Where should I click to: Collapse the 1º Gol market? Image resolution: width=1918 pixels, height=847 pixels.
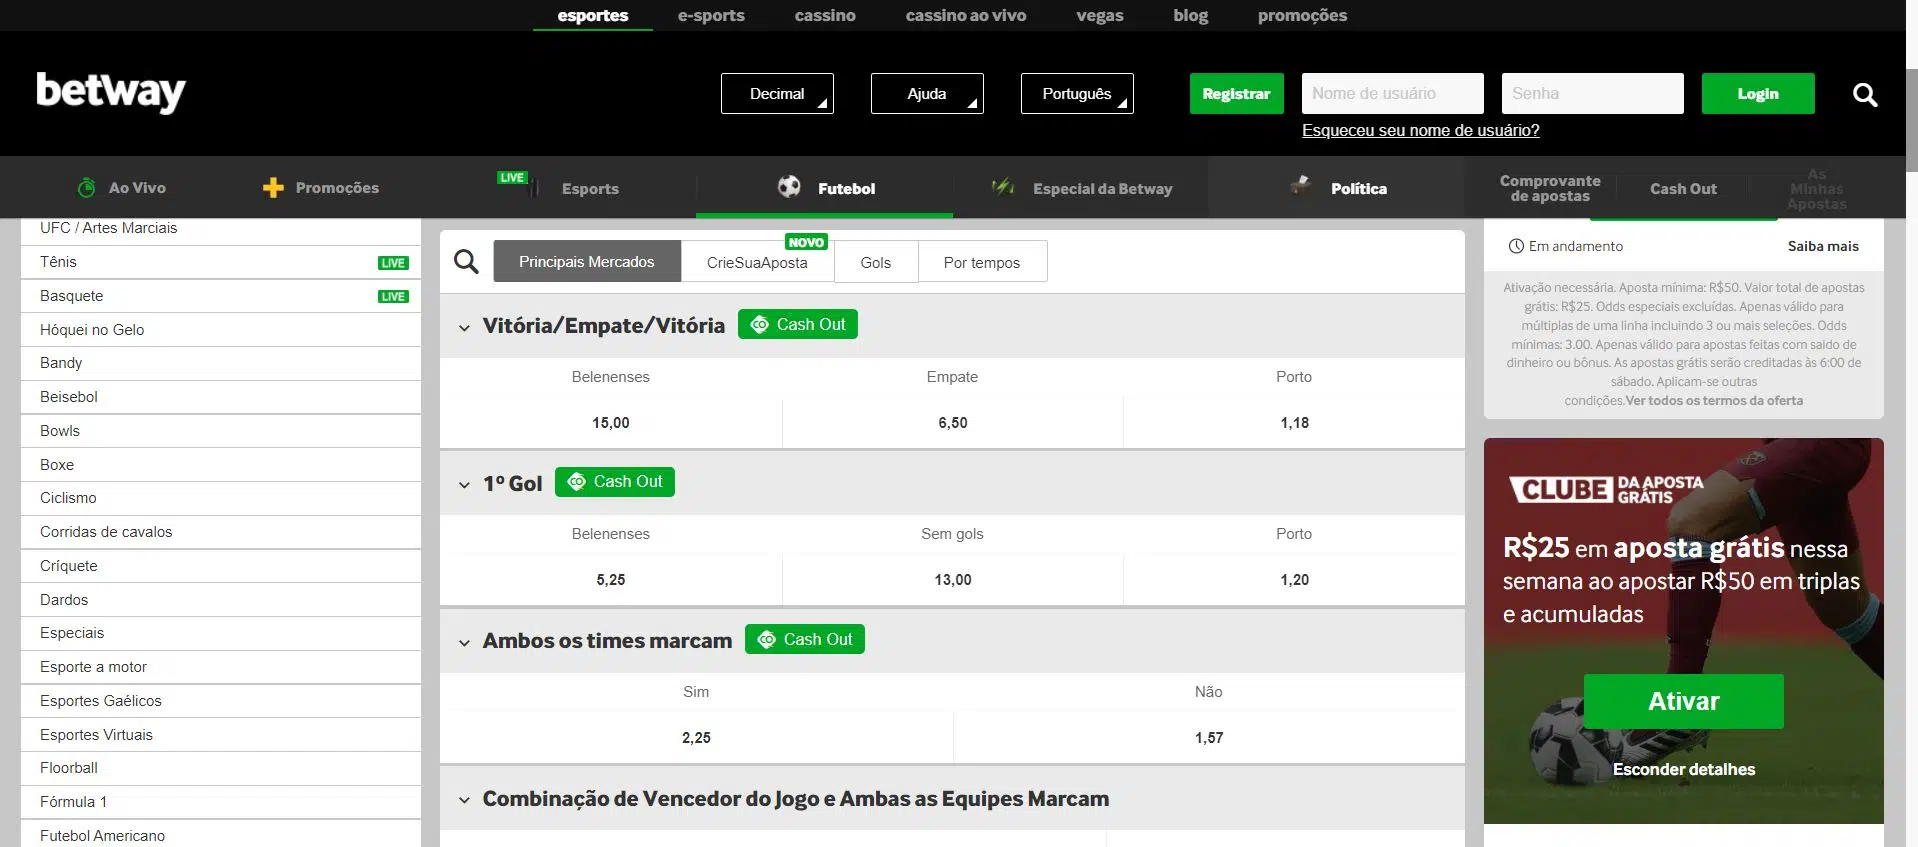[464, 485]
